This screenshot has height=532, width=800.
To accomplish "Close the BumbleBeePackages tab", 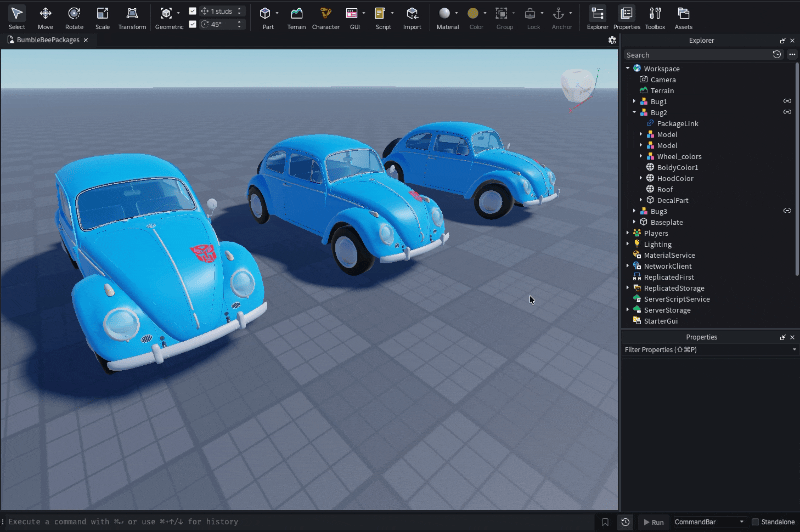I will [x=86, y=40].
